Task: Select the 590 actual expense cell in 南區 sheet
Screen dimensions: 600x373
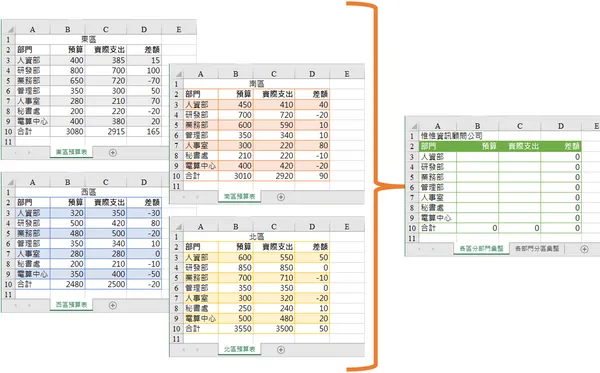Action: click(274, 125)
